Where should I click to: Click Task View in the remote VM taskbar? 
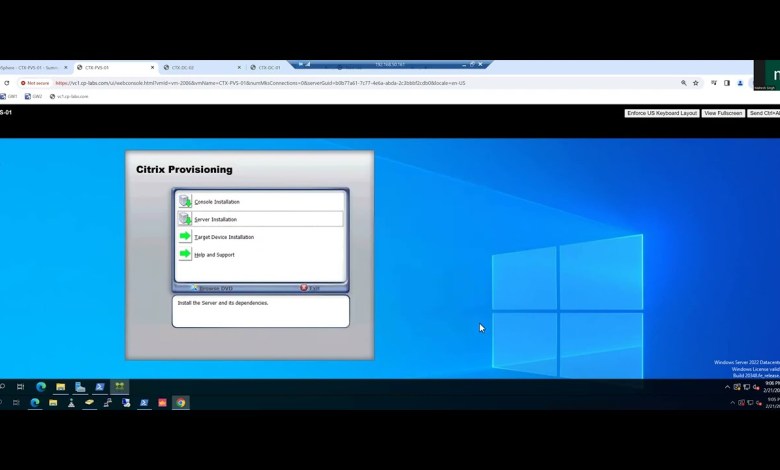pyautogui.click(x=20, y=386)
